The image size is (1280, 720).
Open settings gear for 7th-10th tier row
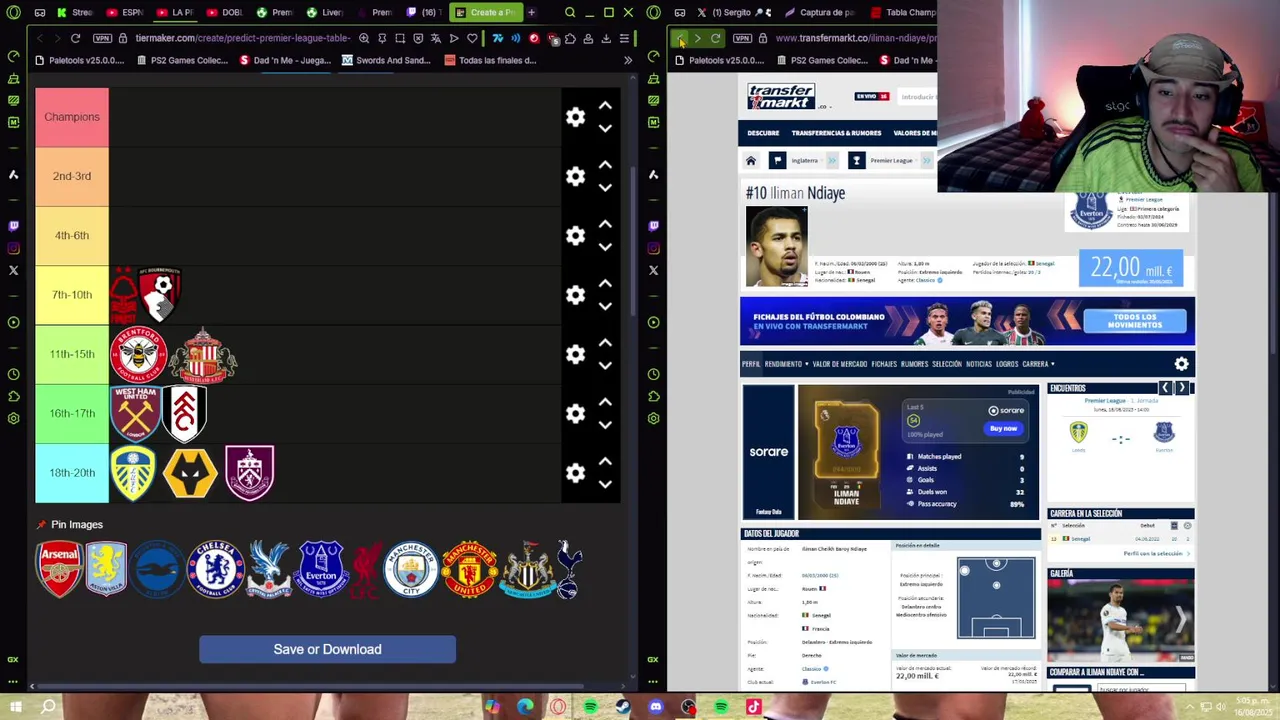575,295
